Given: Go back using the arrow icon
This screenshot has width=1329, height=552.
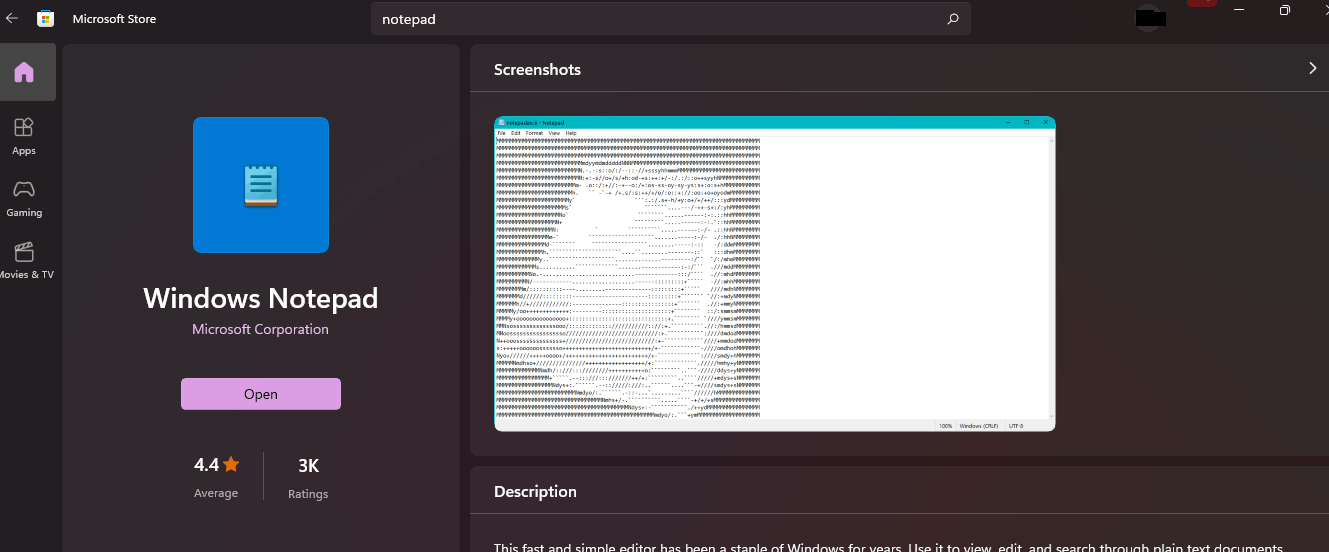Looking at the screenshot, I should click(x=12, y=18).
